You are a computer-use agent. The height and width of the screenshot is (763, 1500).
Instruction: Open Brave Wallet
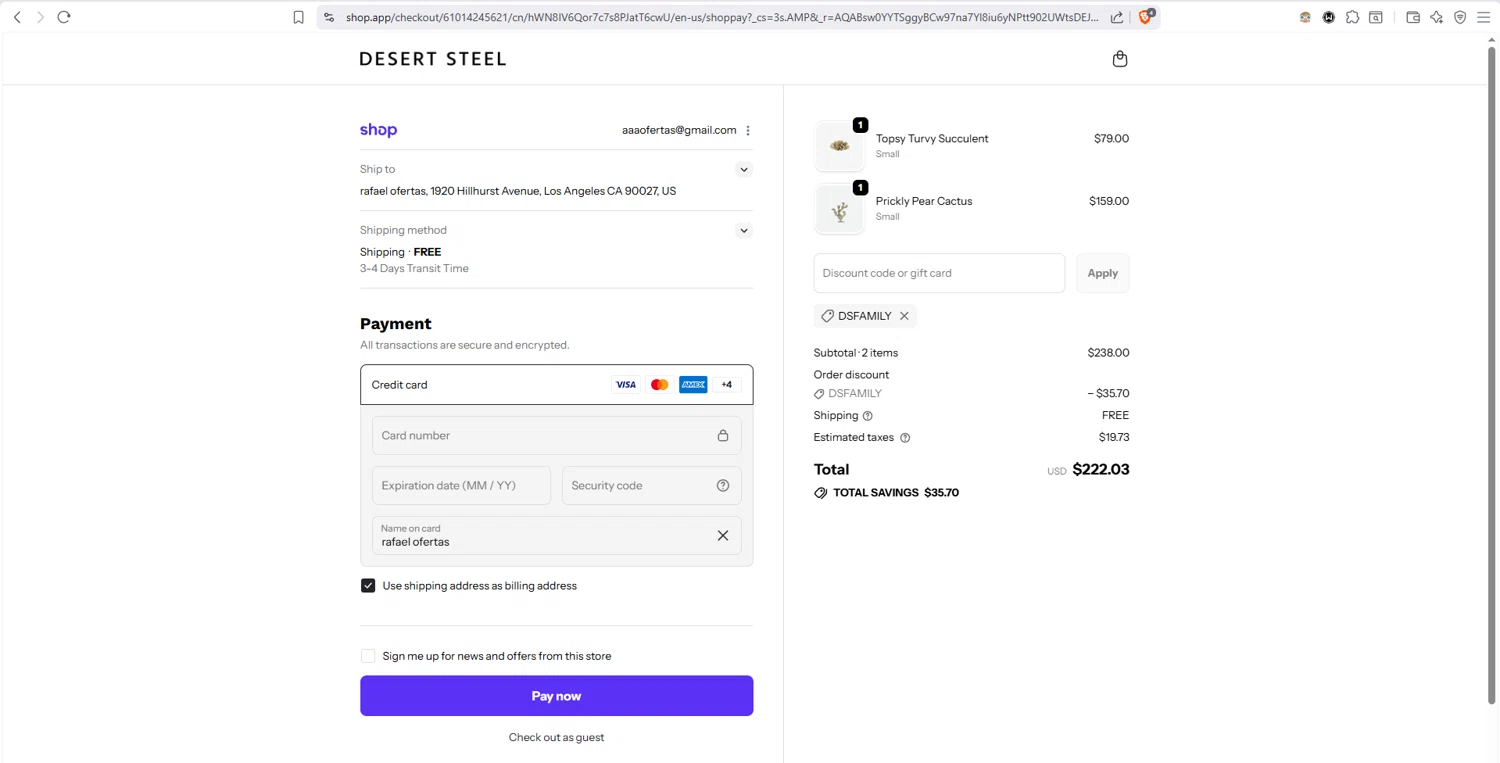pyautogui.click(x=1413, y=17)
